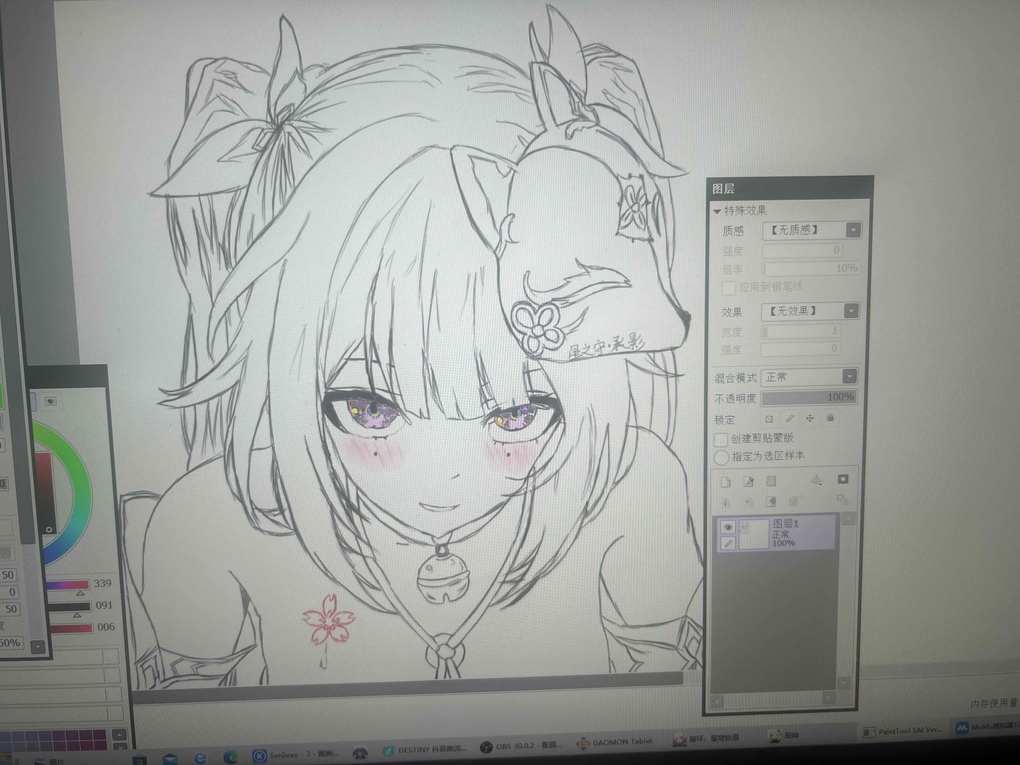Click the second icon in second layer button row
The height and width of the screenshot is (765, 1020).
tap(748, 502)
